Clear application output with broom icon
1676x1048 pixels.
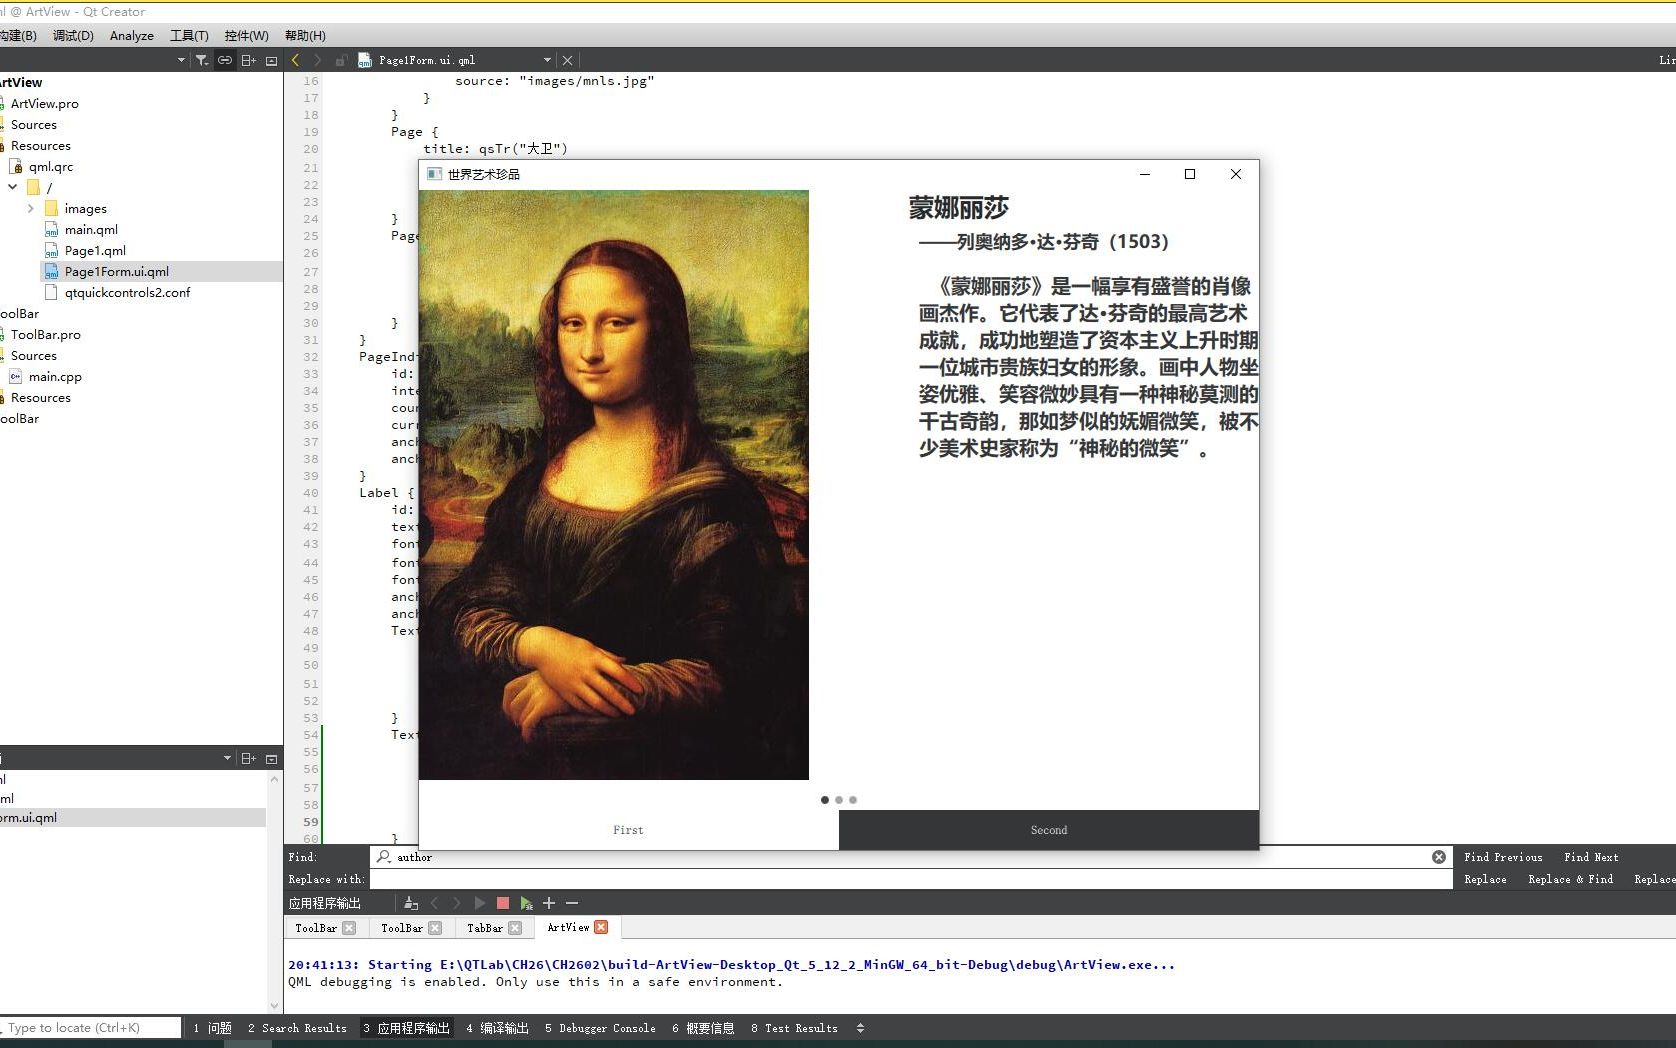pyautogui.click(x=410, y=903)
